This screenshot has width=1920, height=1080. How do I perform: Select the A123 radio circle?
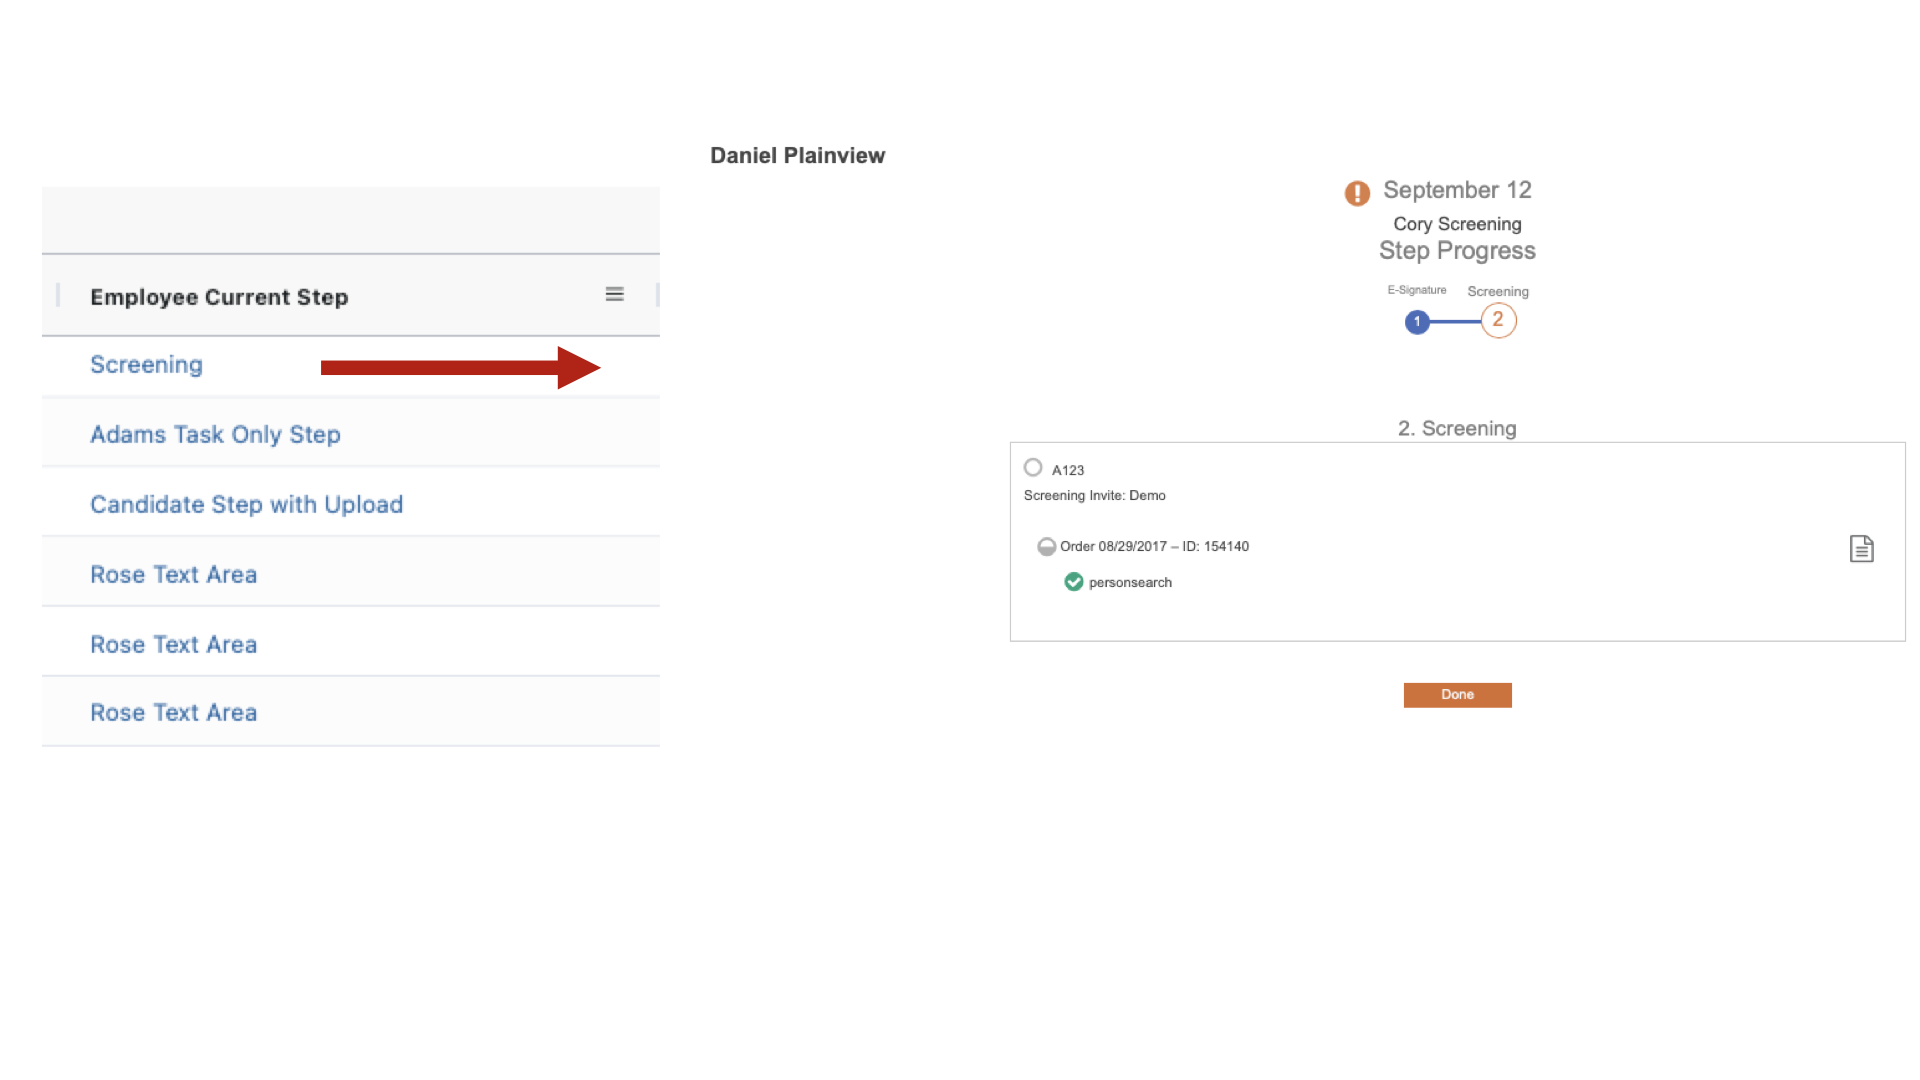[1033, 468]
